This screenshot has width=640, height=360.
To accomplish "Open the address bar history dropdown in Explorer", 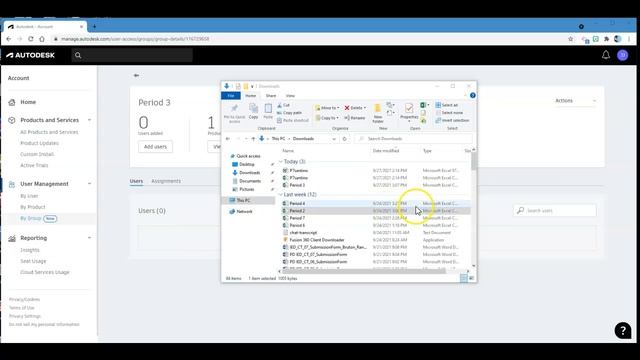I will (x=334, y=139).
